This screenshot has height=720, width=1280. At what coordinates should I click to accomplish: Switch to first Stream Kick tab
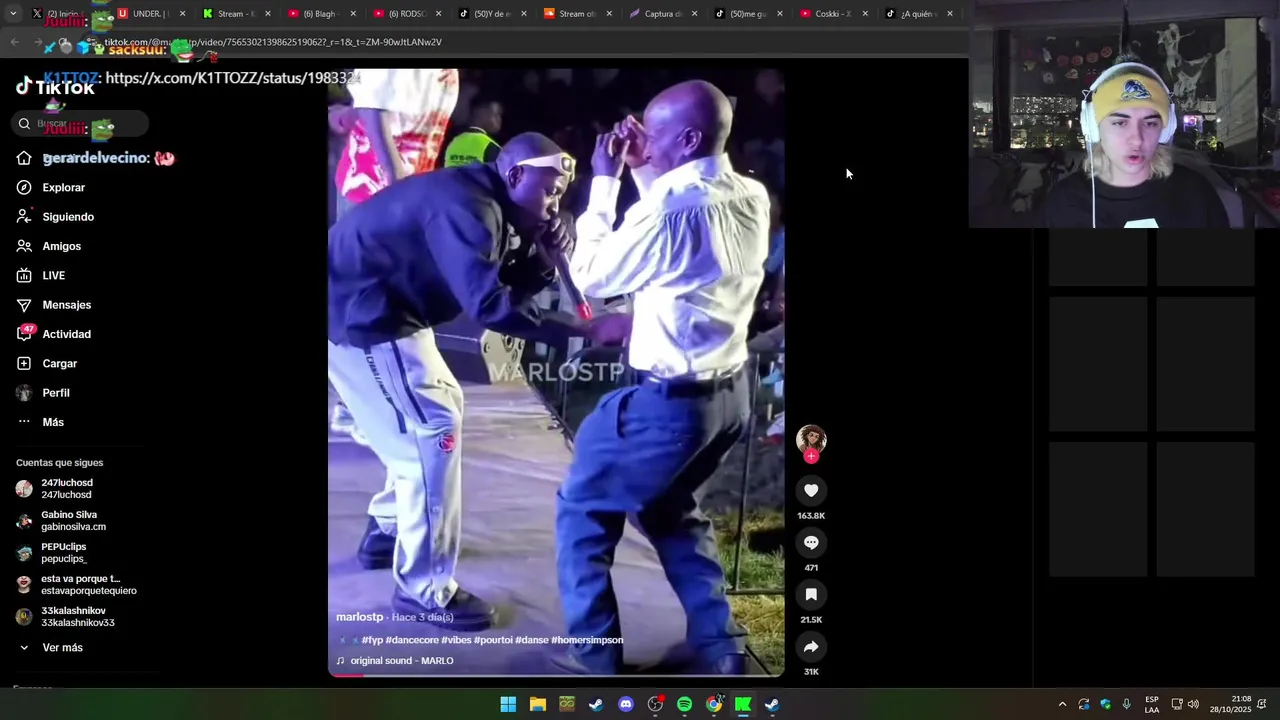(235, 14)
